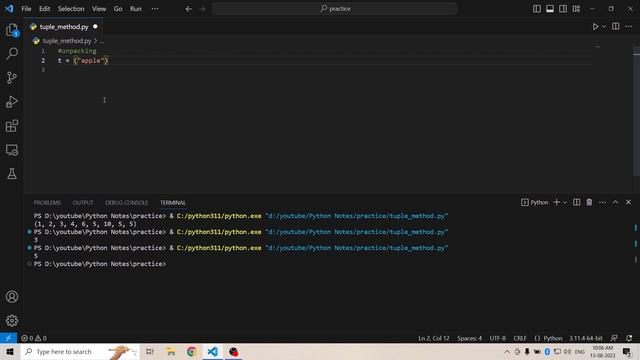Open the Windows Start menu
Screen dimensions: 640x360
(10, 351)
